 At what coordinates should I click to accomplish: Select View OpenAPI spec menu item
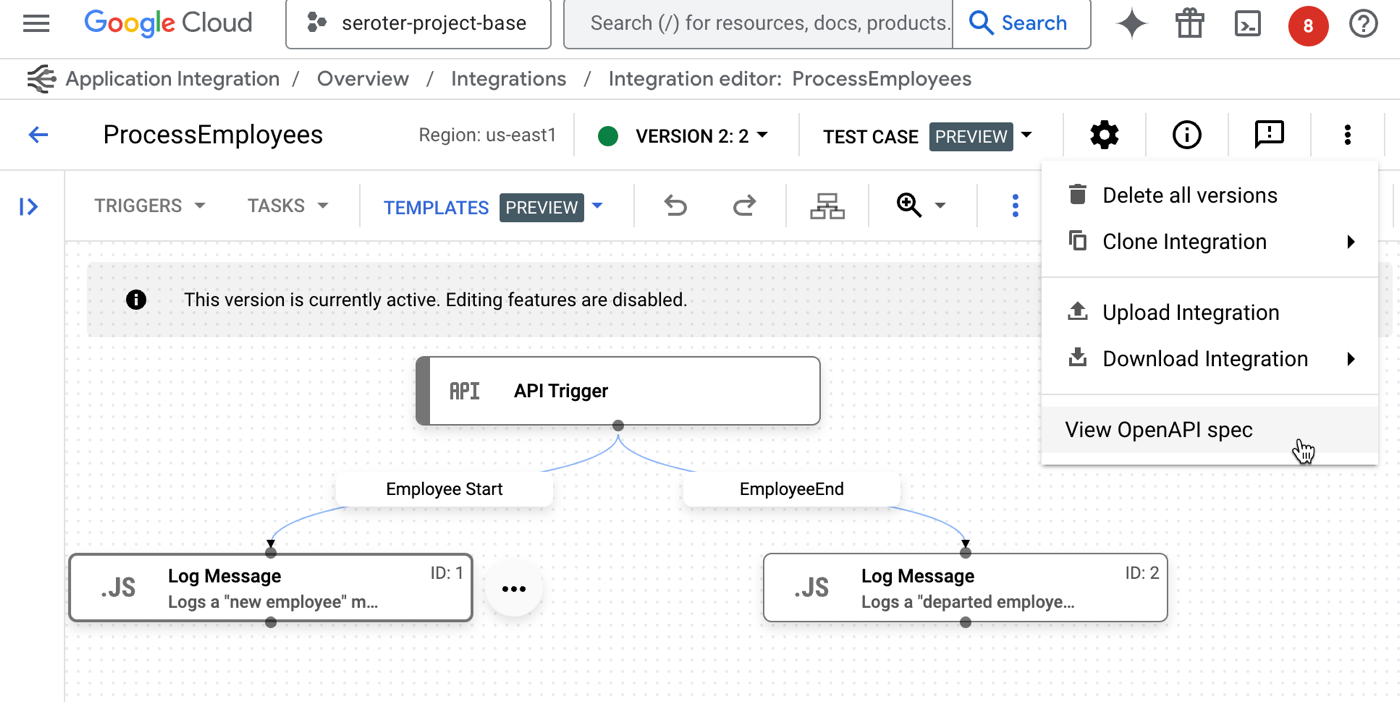point(1159,430)
